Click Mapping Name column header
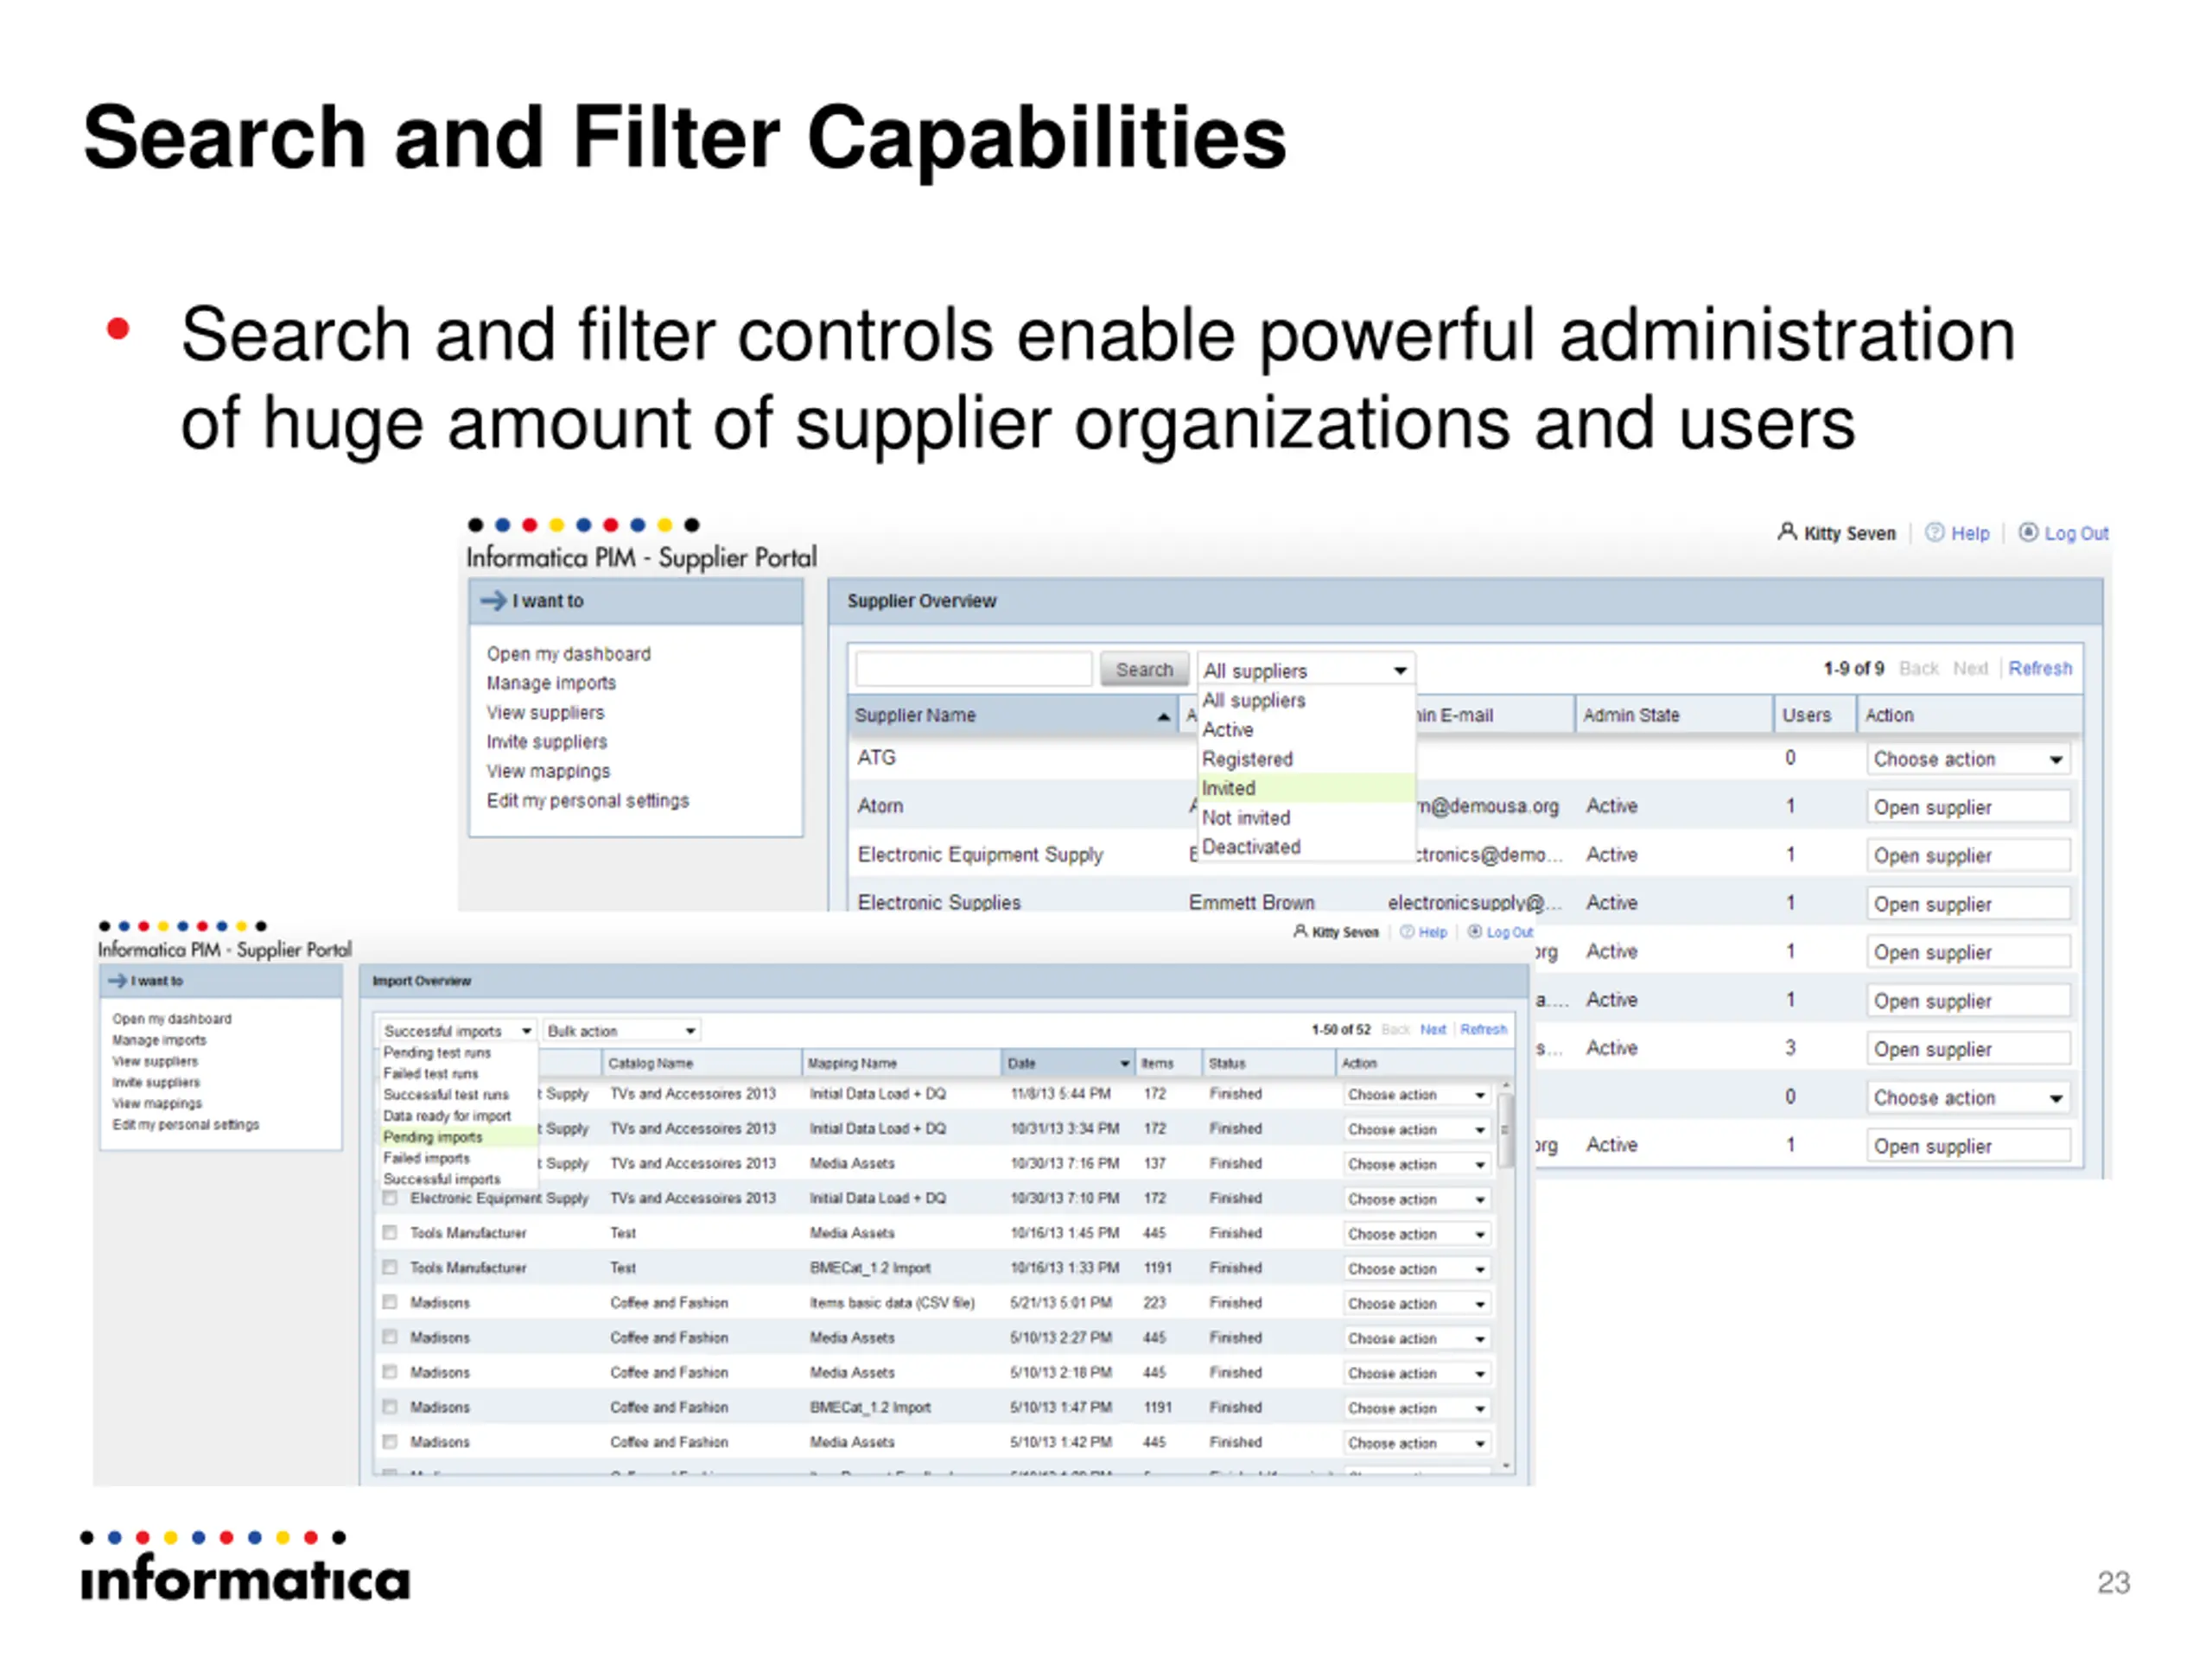Image resolution: width=2212 pixels, height=1659 pixels. [900, 1063]
